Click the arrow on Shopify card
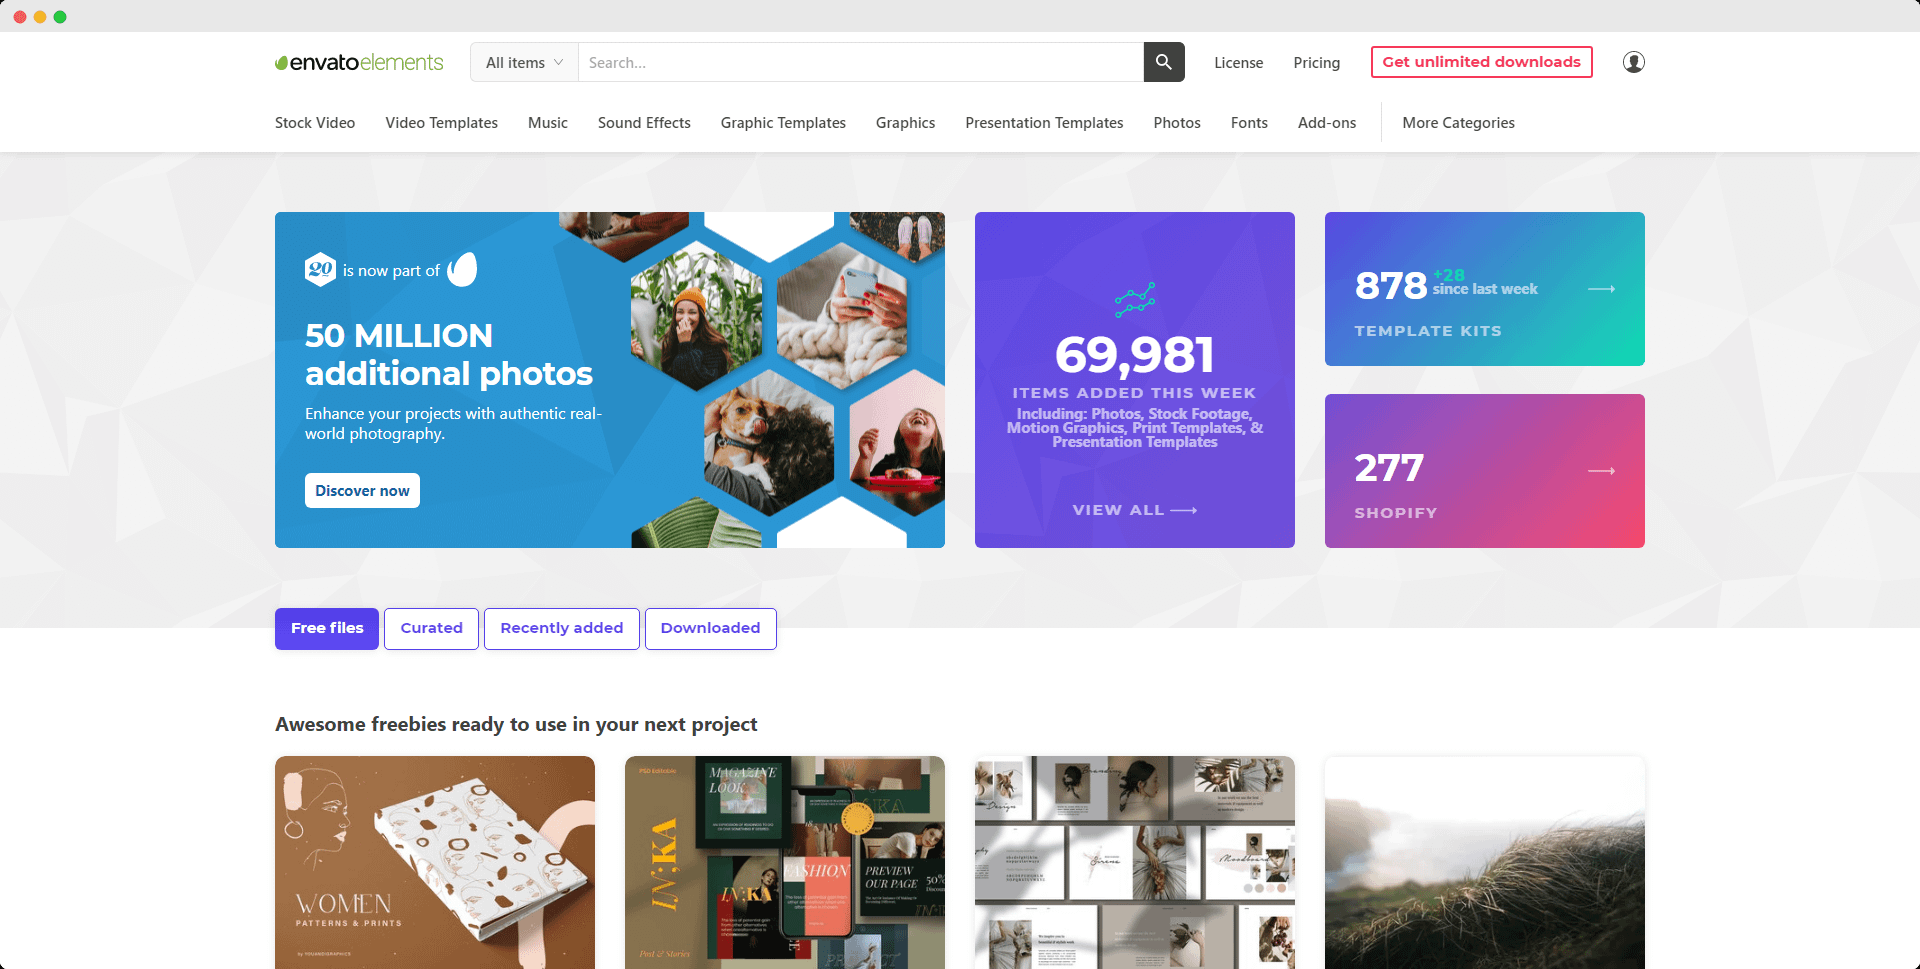The height and width of the screenshot is (969, 1920). pyautogui.click(x=1602, y=471)
